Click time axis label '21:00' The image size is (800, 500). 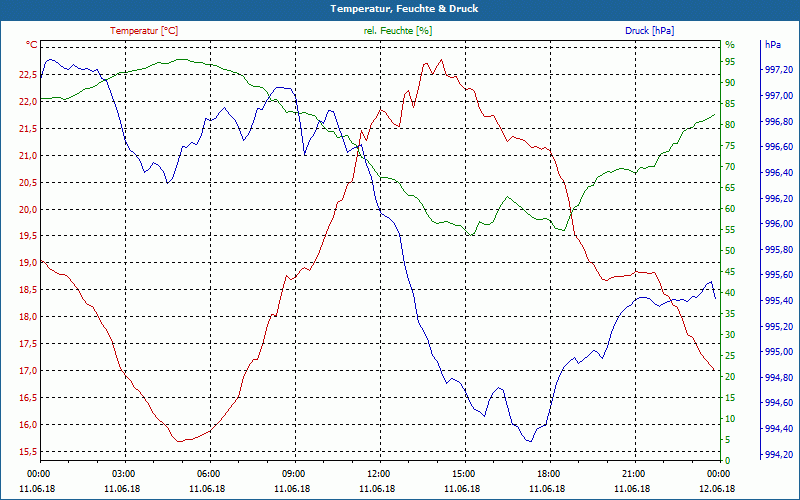coord(635,473)
